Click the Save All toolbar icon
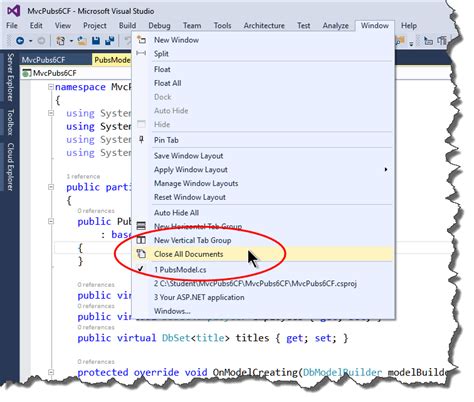 (x=110, y=41)
